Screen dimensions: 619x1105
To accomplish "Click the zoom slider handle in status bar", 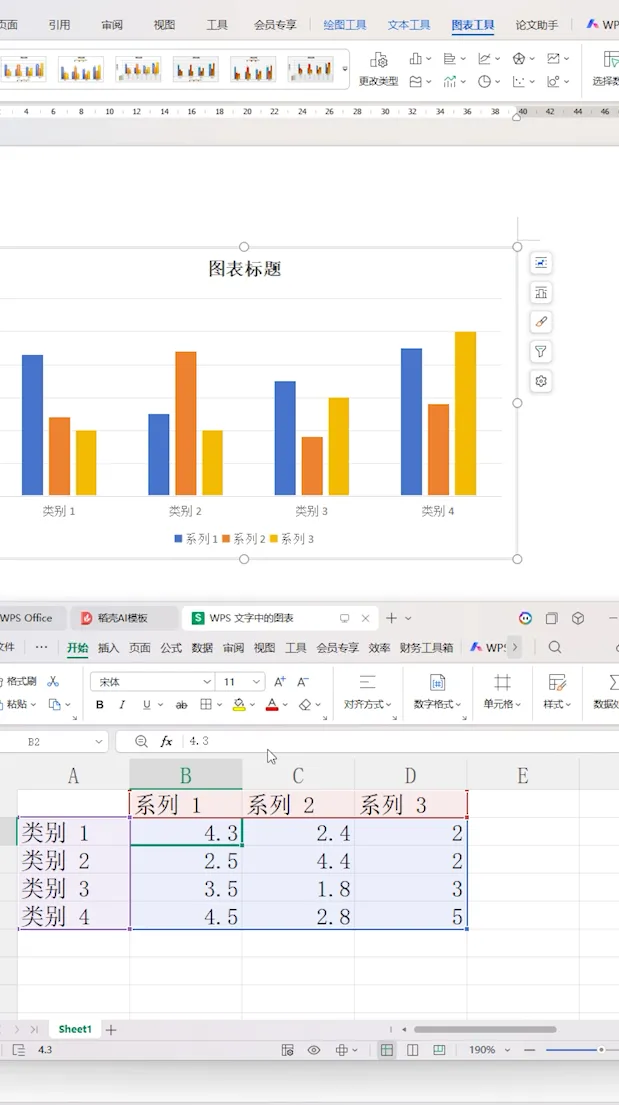I will coord(601,1050).
